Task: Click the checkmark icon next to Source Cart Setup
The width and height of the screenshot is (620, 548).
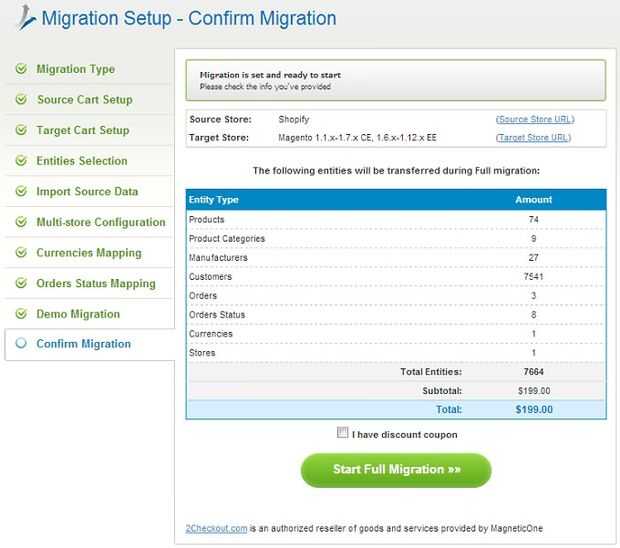Action: pyautogui.click(x=20, y=100)
